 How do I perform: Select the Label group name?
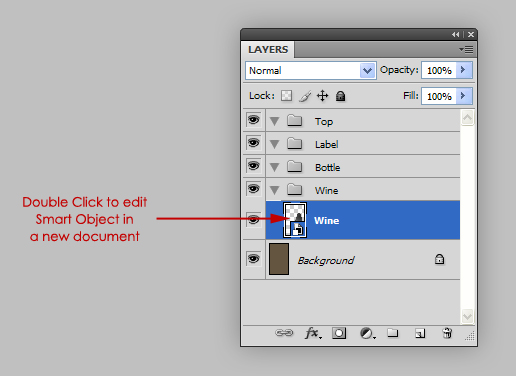pyautogui.click(x=327, y=144)
